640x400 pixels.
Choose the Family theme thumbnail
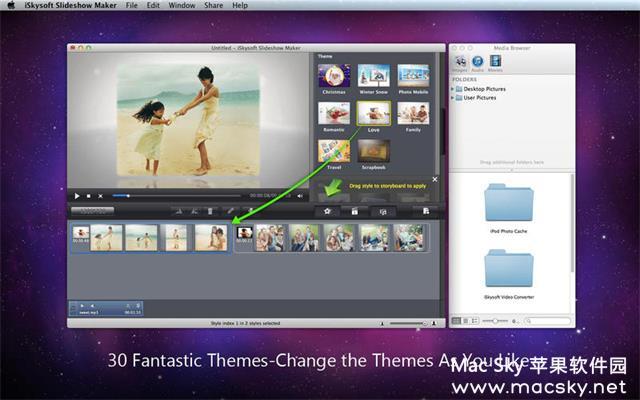coord(413,113)
